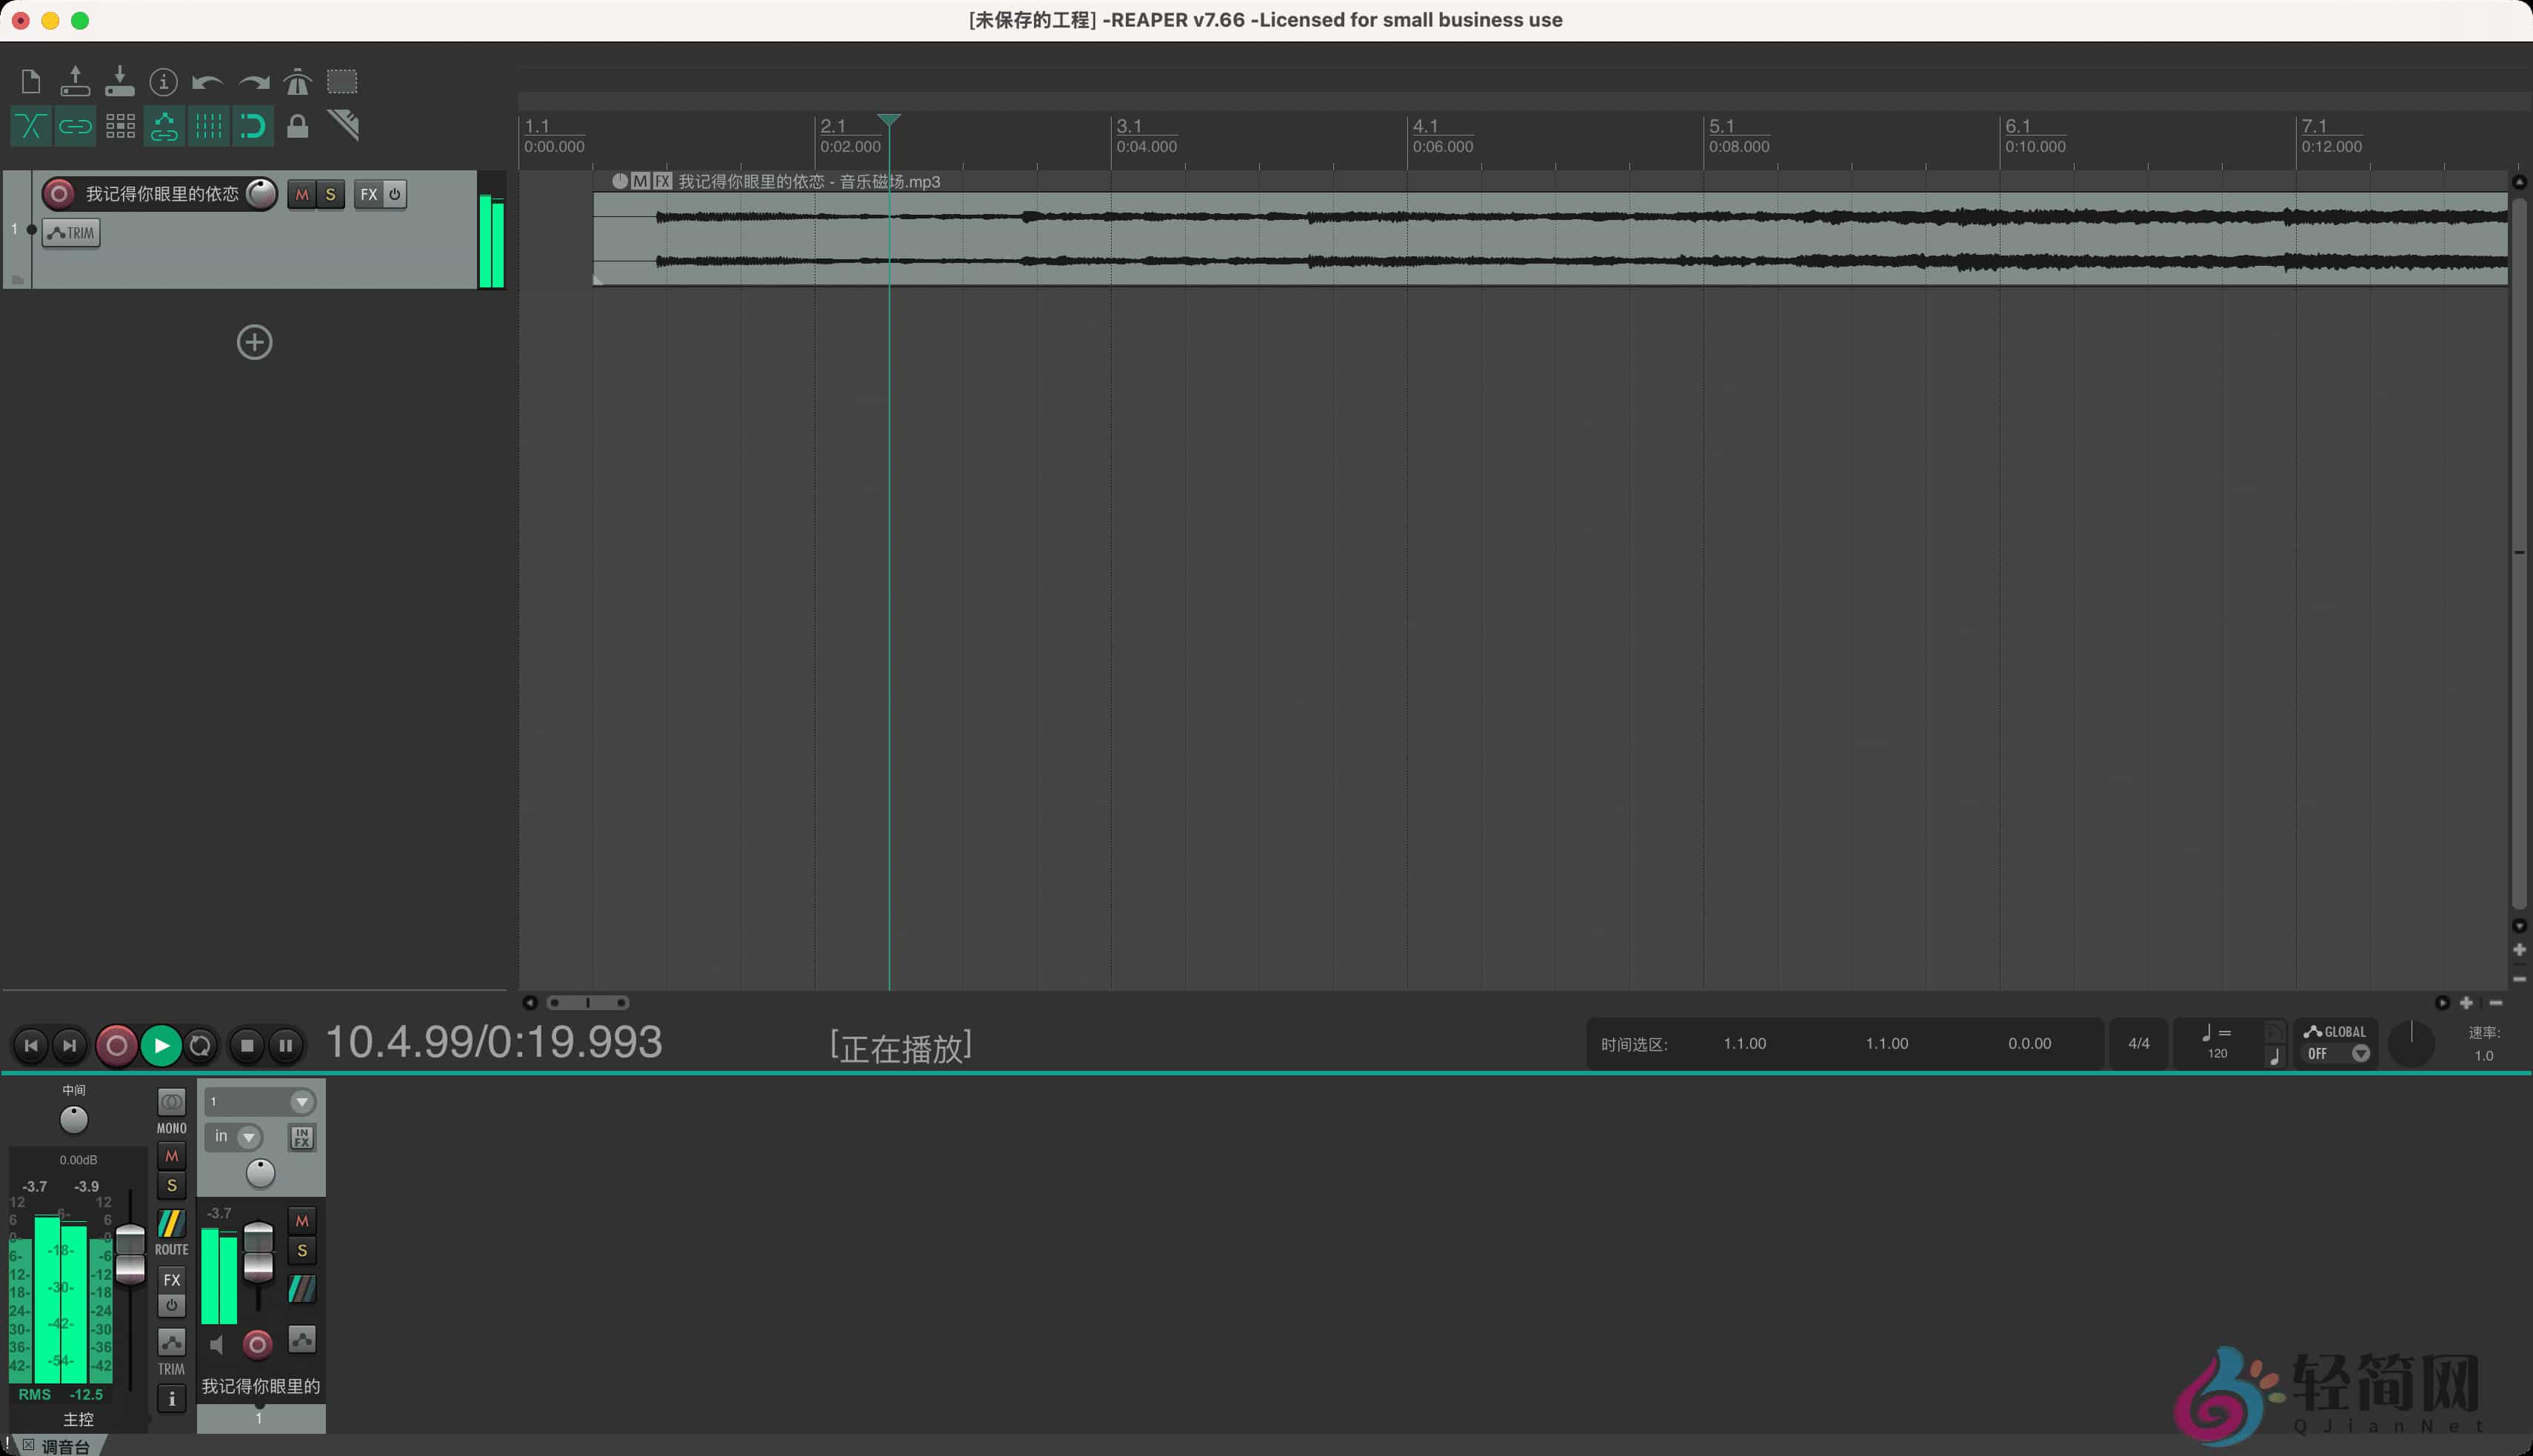The width and height of the screenshot is (2533, 1456).
Task: Toggle snap magnet in the toolbar
Action: point(253,126)
